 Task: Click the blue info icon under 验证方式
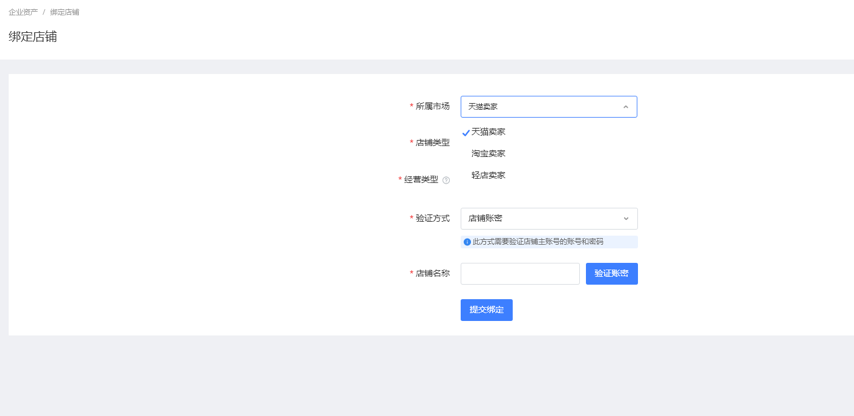467,242
